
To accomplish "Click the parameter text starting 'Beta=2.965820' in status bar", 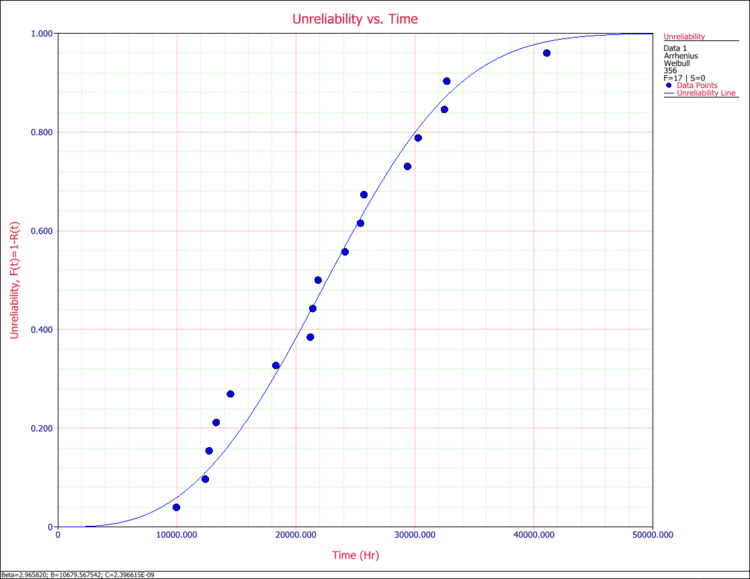I will coord(77,575).
